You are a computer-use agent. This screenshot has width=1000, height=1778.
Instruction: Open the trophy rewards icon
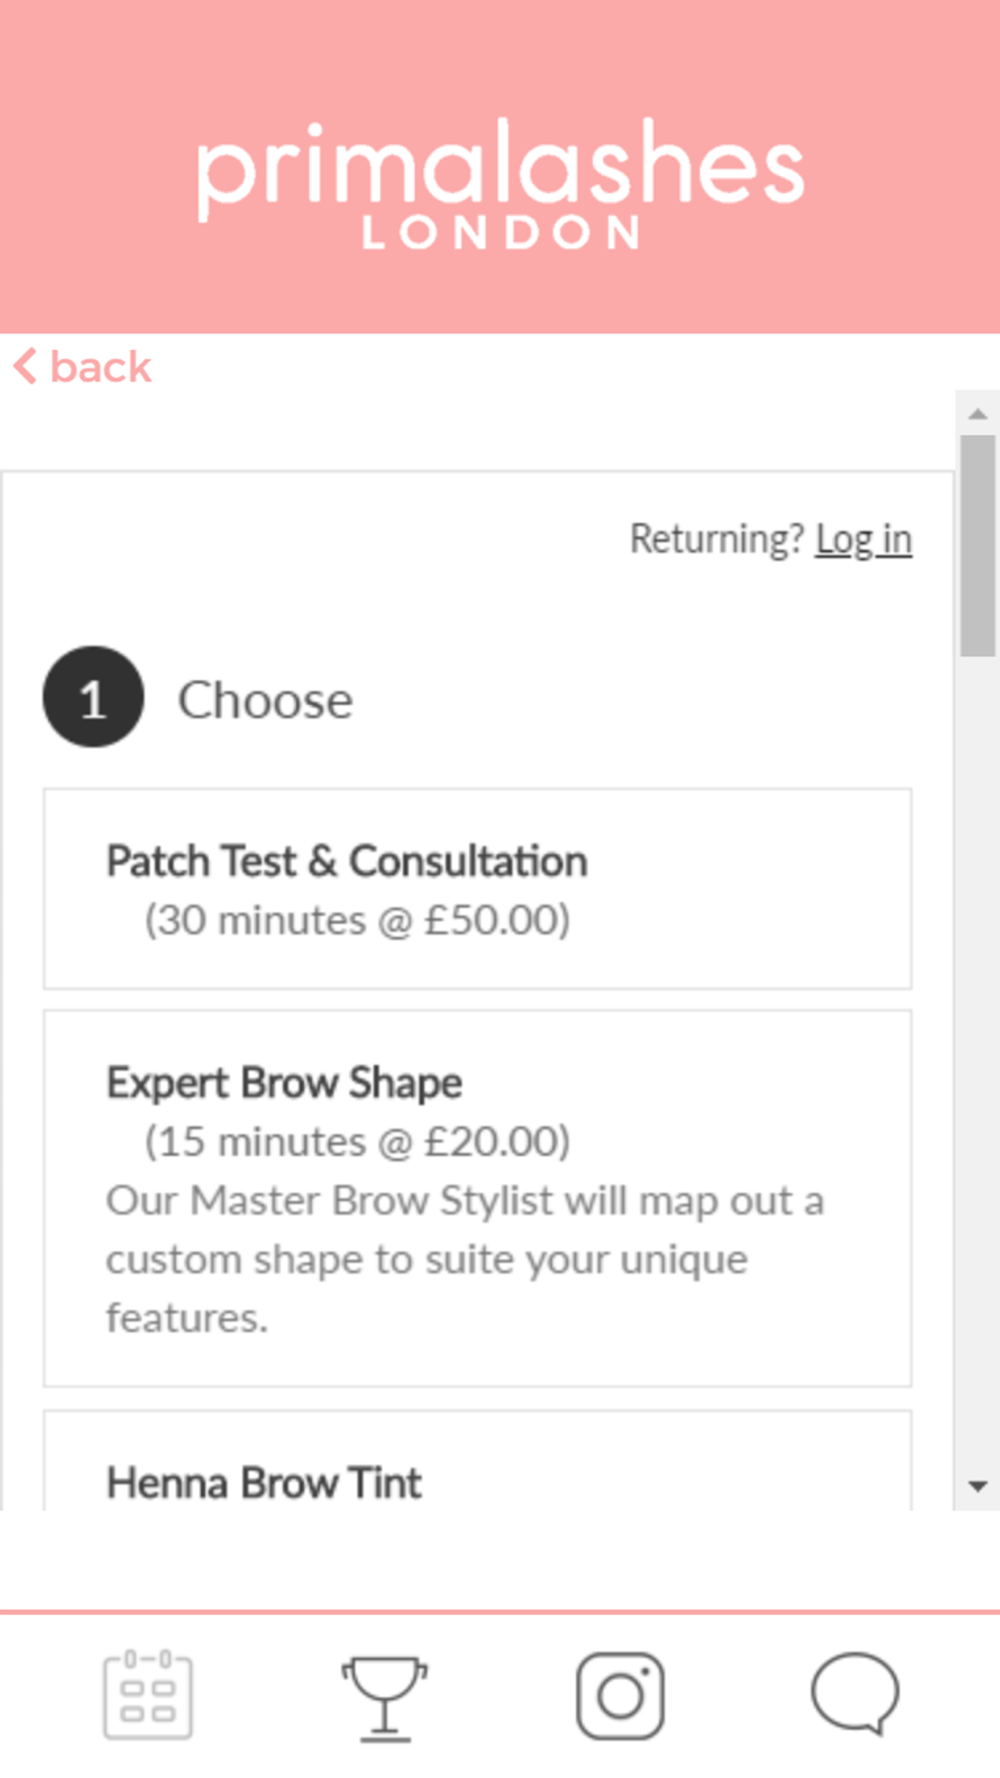click(384, 1697)
